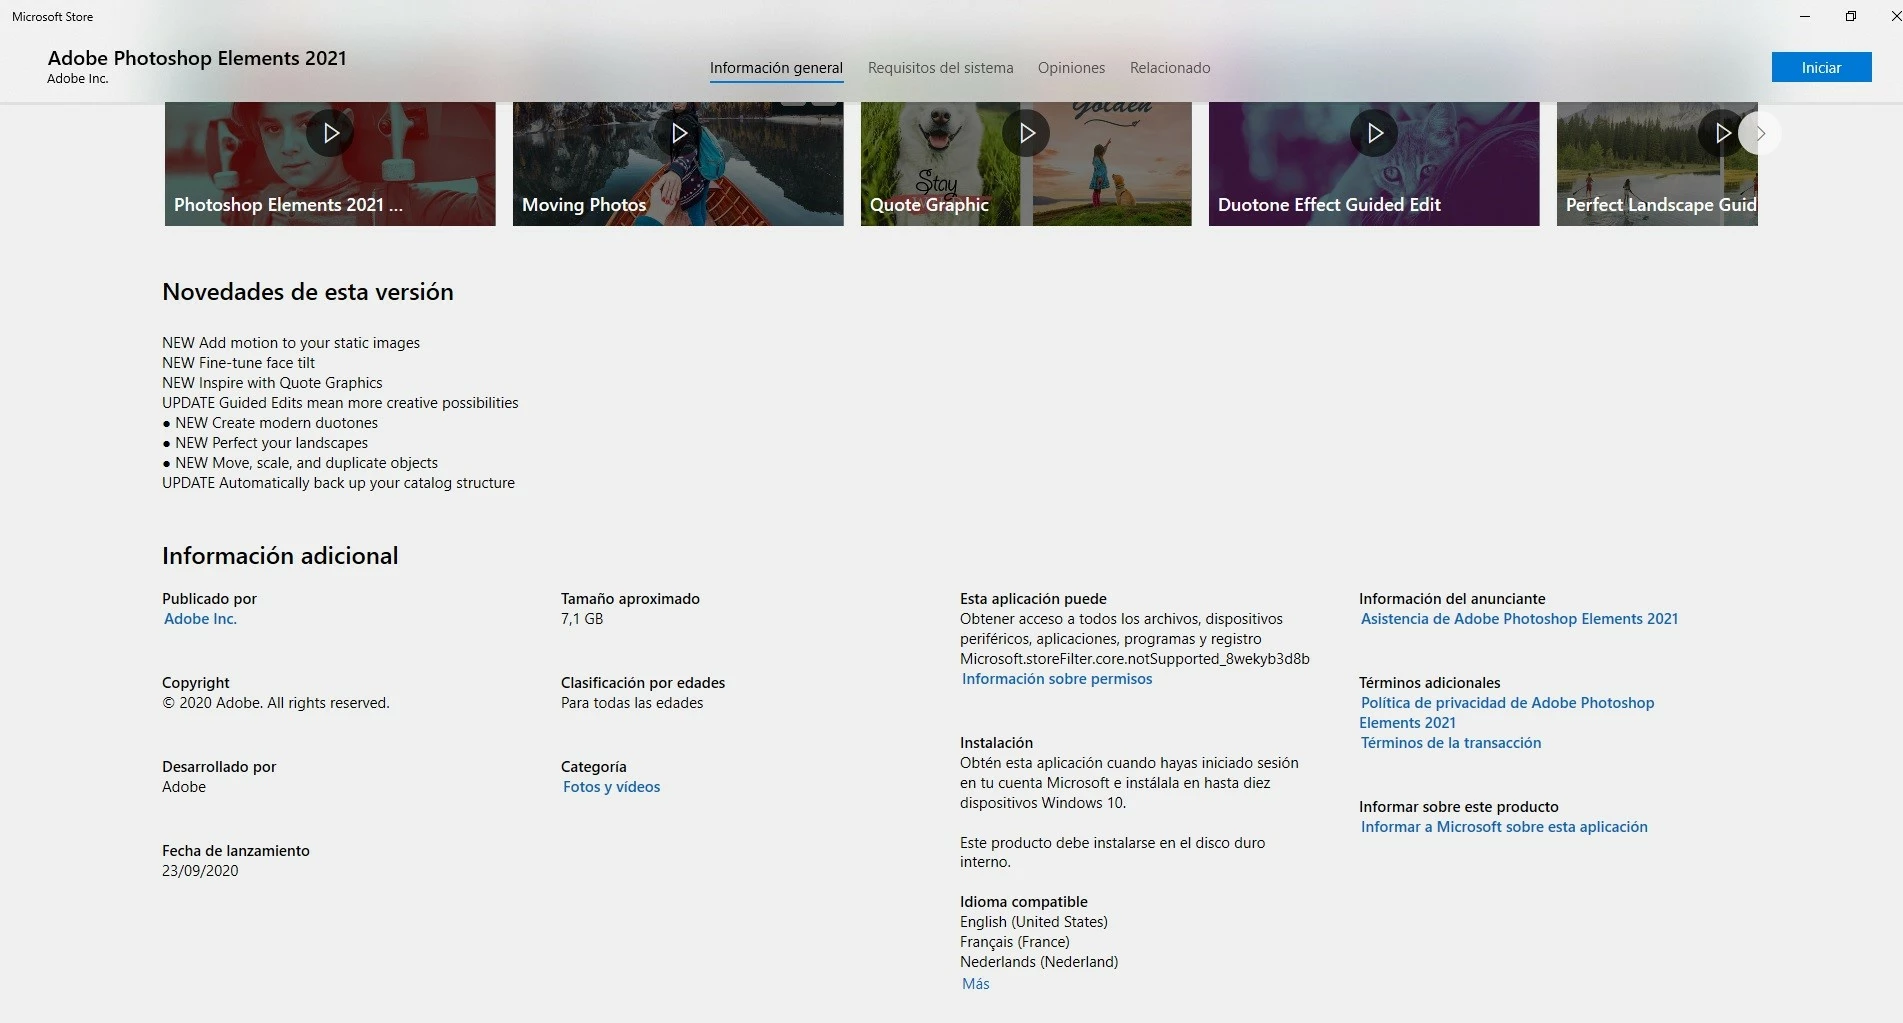Play the Perfect Landscape Guided Edit video

tap(1720, 133)
